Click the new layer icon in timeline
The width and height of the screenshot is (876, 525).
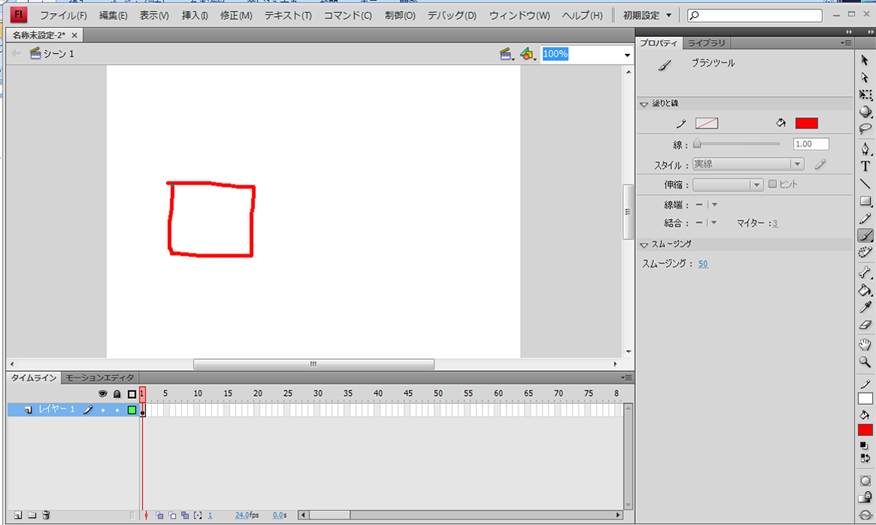coord(15,515)
